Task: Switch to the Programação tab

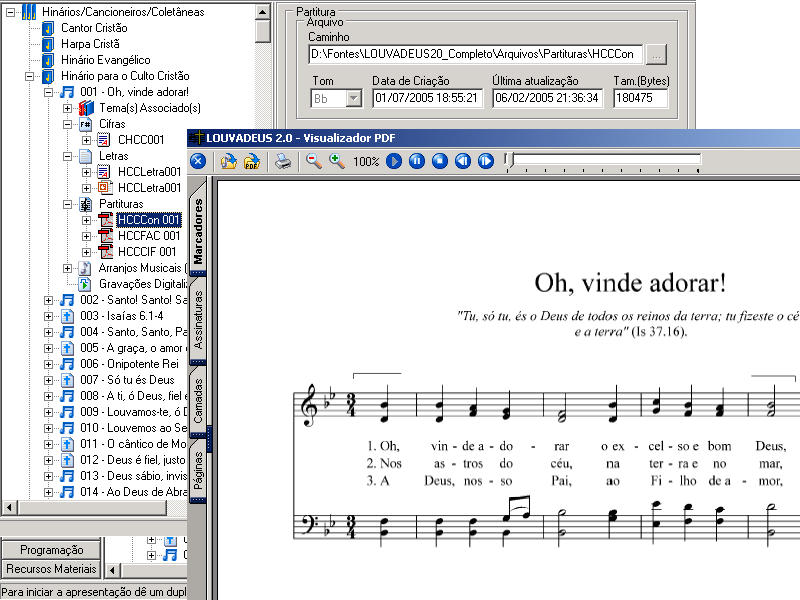Action: click(x=52, y=549)
